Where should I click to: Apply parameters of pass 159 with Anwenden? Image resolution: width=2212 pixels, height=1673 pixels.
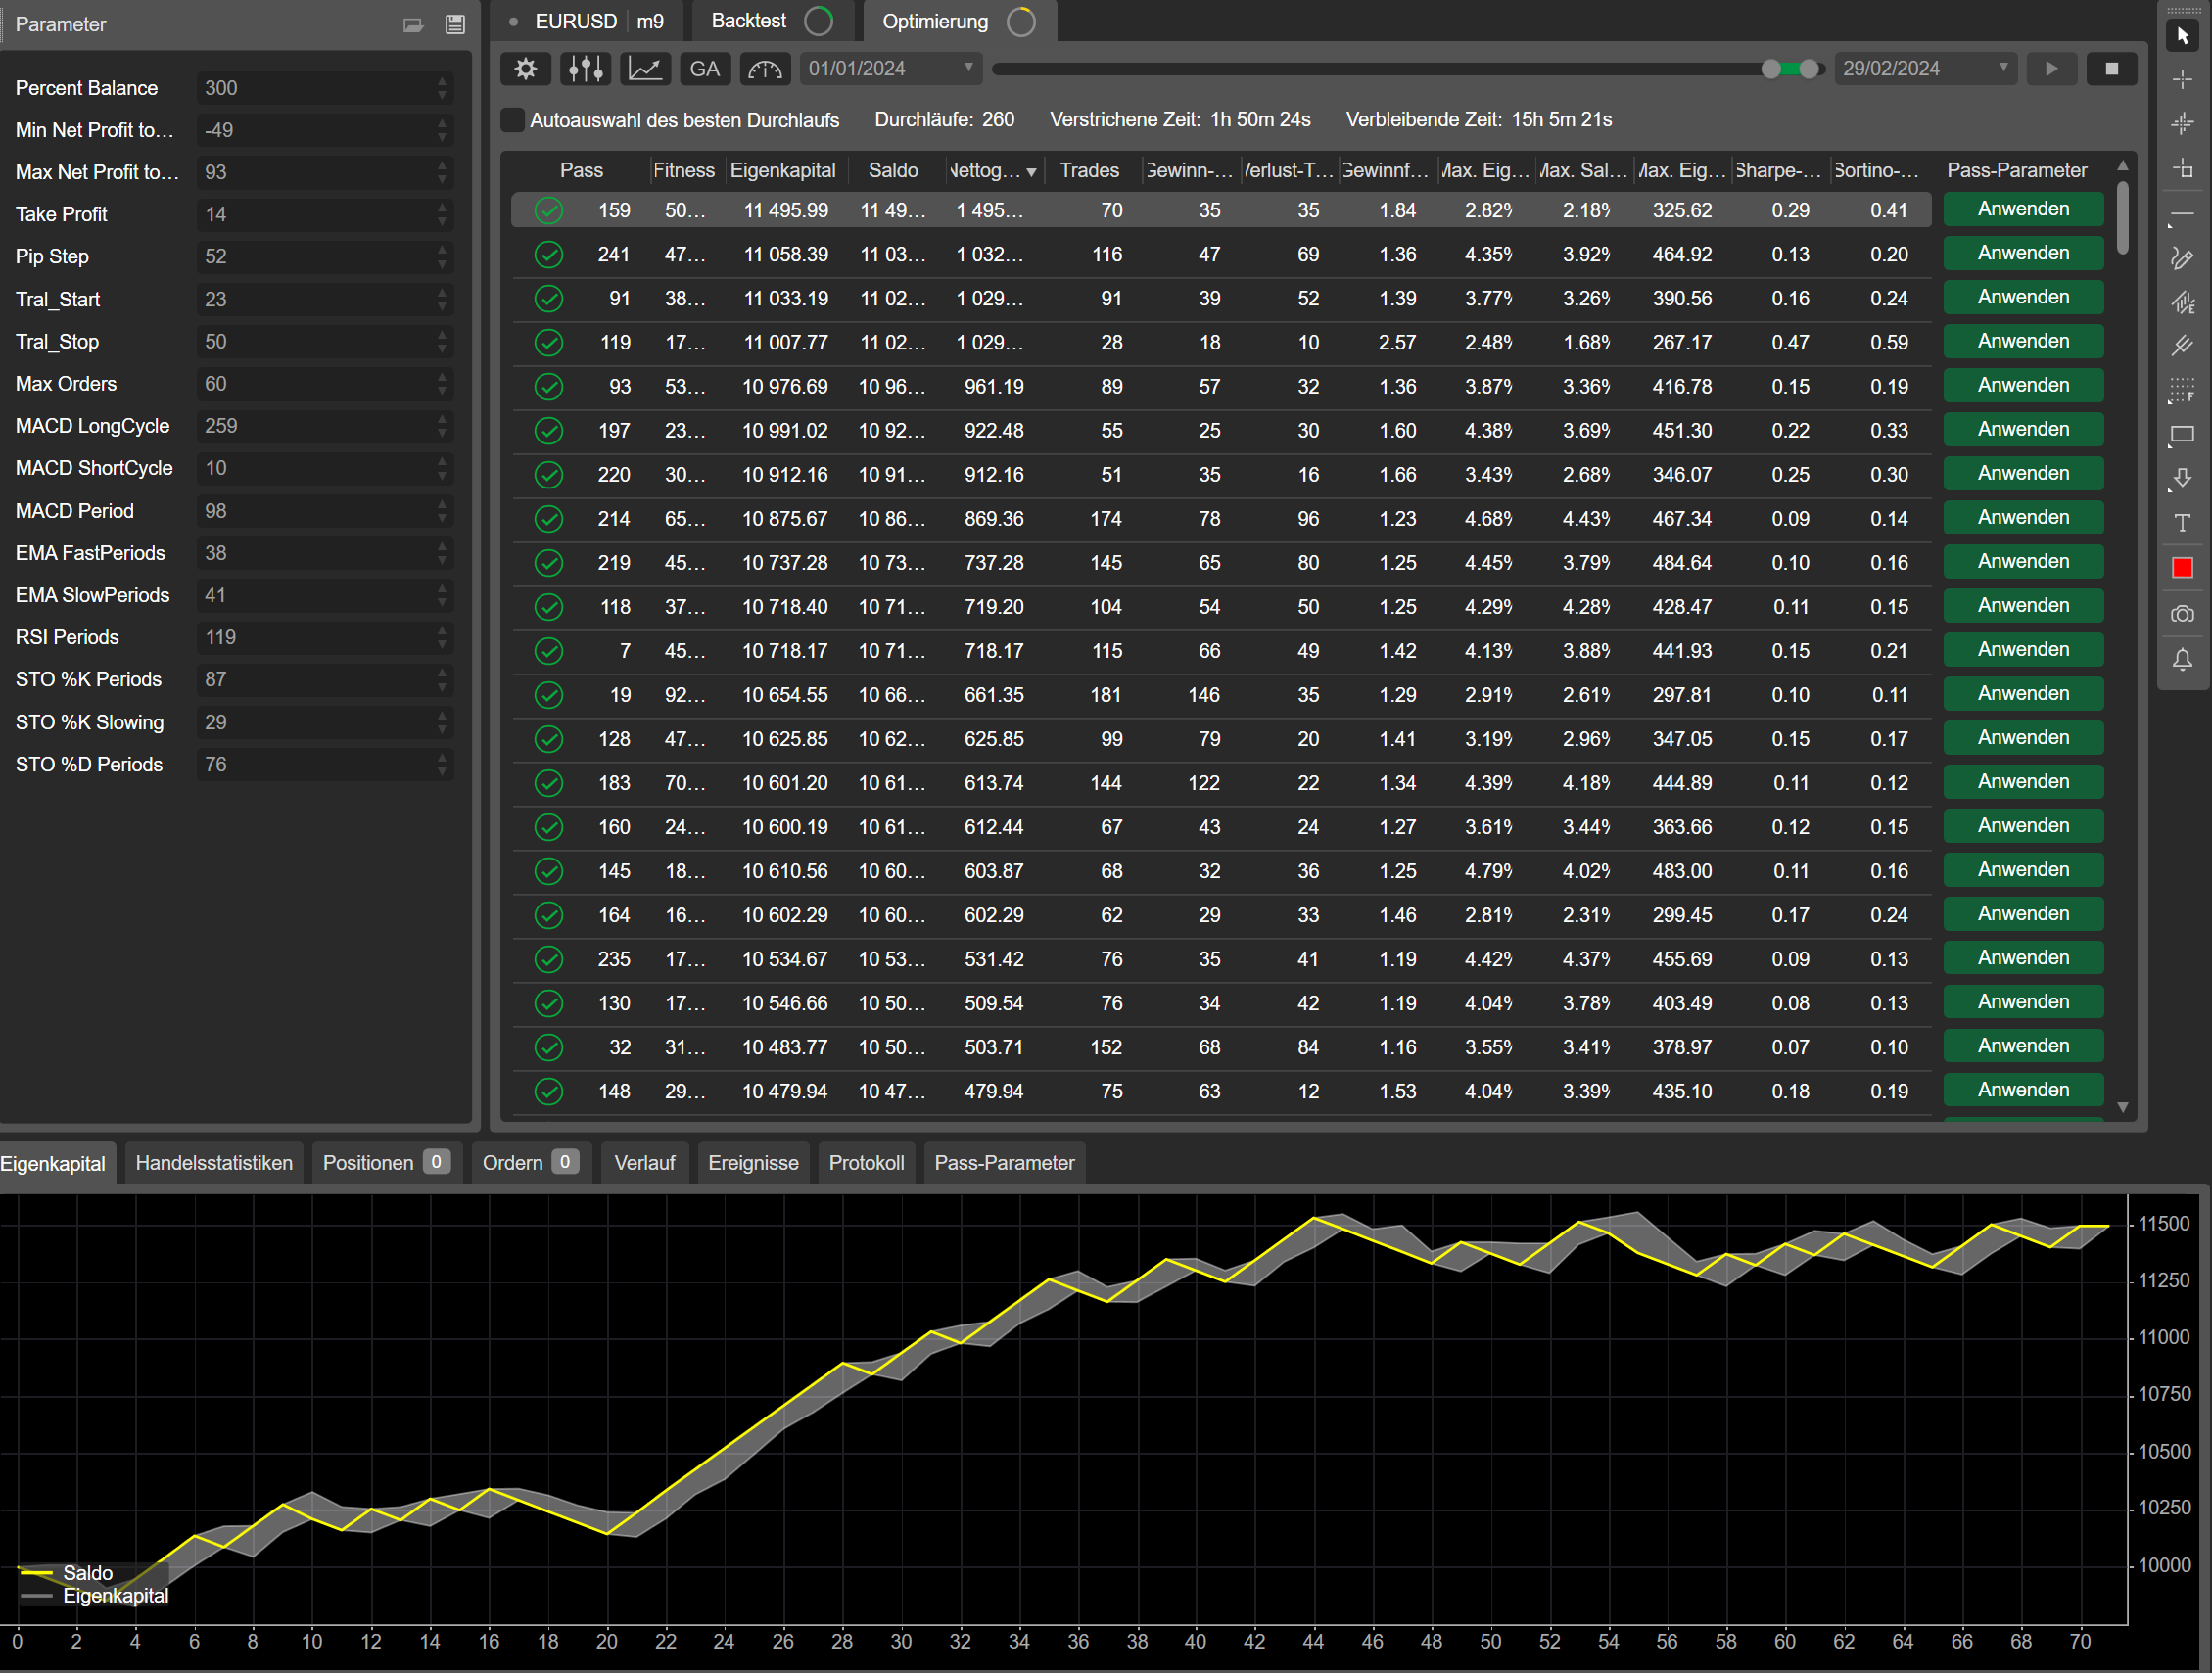click(x=2023, y=209)
